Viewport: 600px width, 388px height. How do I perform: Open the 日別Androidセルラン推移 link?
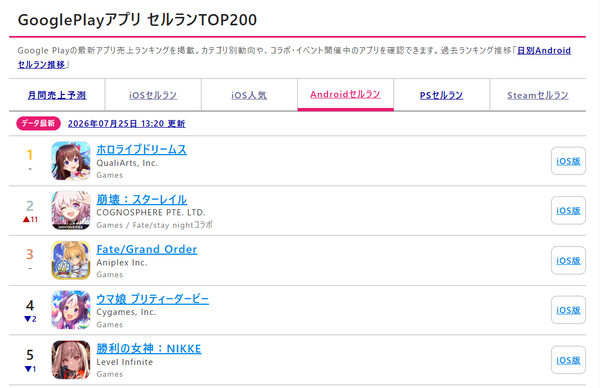pos(544,51)
